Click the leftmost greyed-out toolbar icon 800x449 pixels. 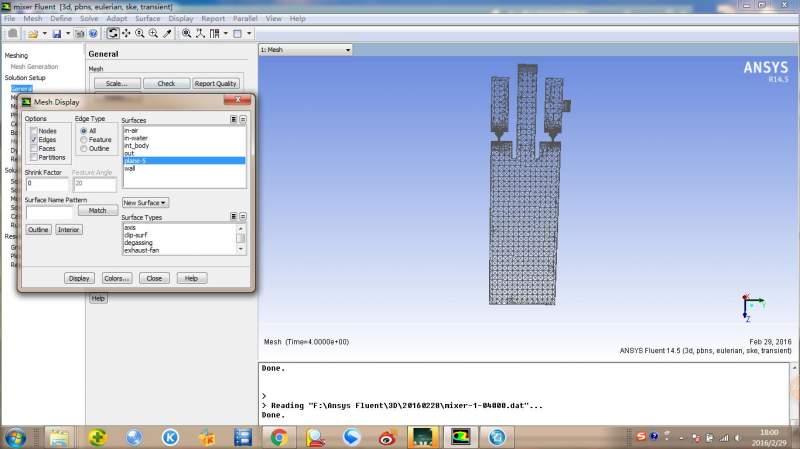(x=13, y=34)
